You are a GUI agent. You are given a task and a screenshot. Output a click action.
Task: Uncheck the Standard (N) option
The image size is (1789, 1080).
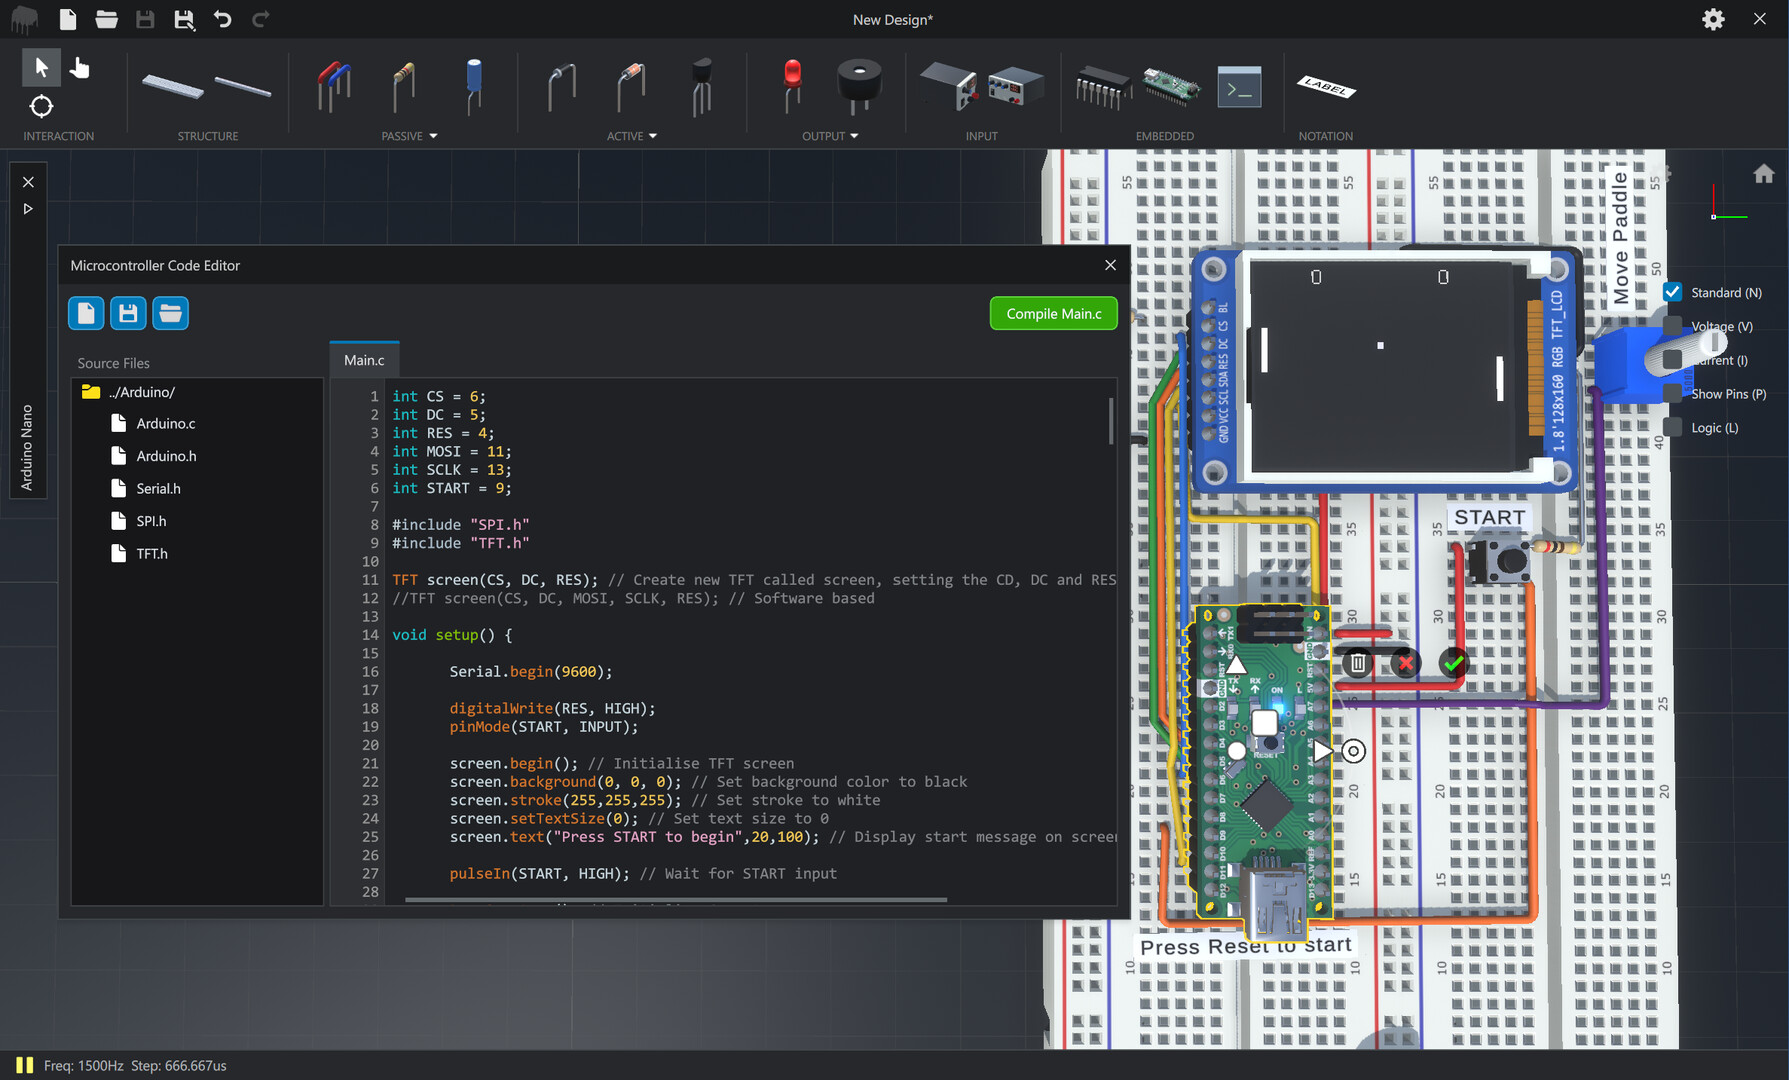[1672, 292]
